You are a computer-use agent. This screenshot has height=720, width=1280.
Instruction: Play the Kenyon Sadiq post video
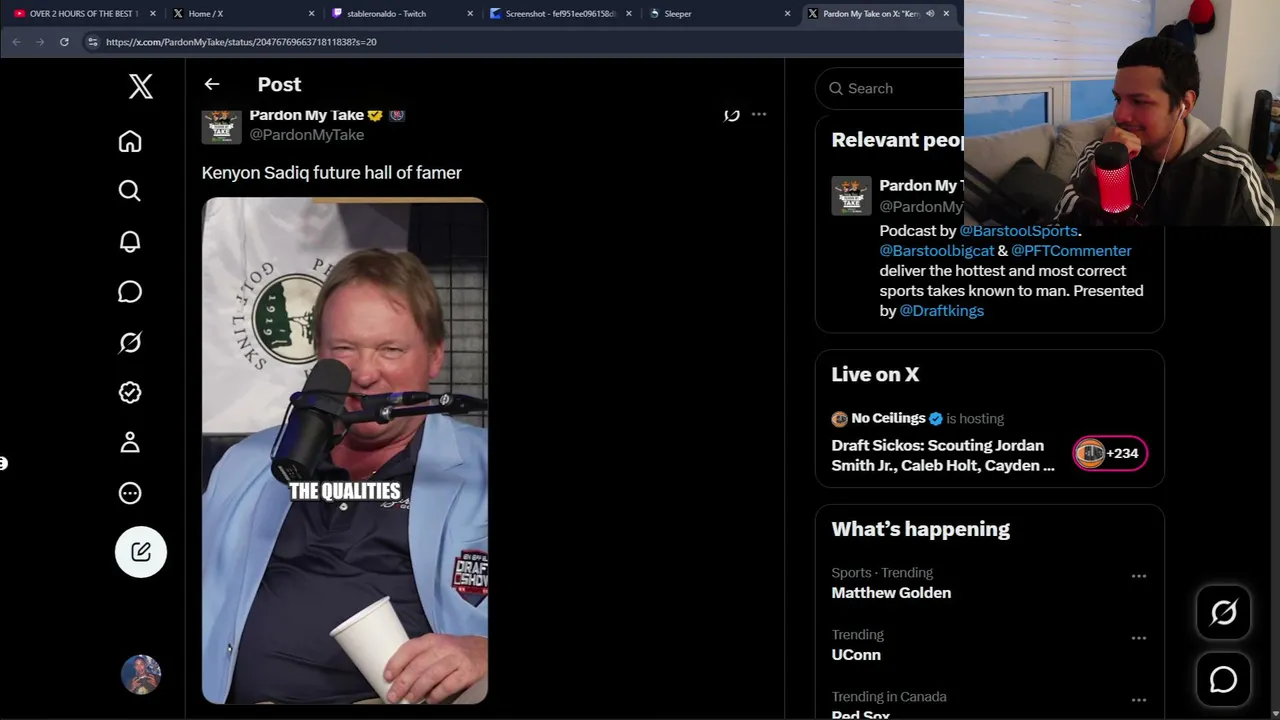(x=345, y=451)
